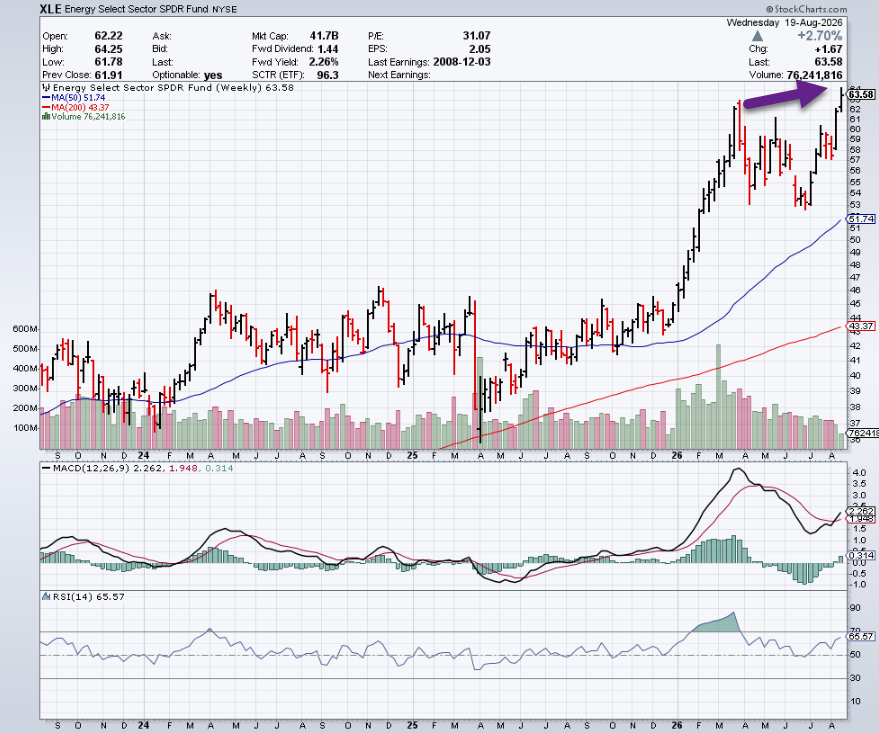The width and height of the screenshot is (879, 733).
Task: Click the 26 year marker on price axis
Action: tap(677, 456)
